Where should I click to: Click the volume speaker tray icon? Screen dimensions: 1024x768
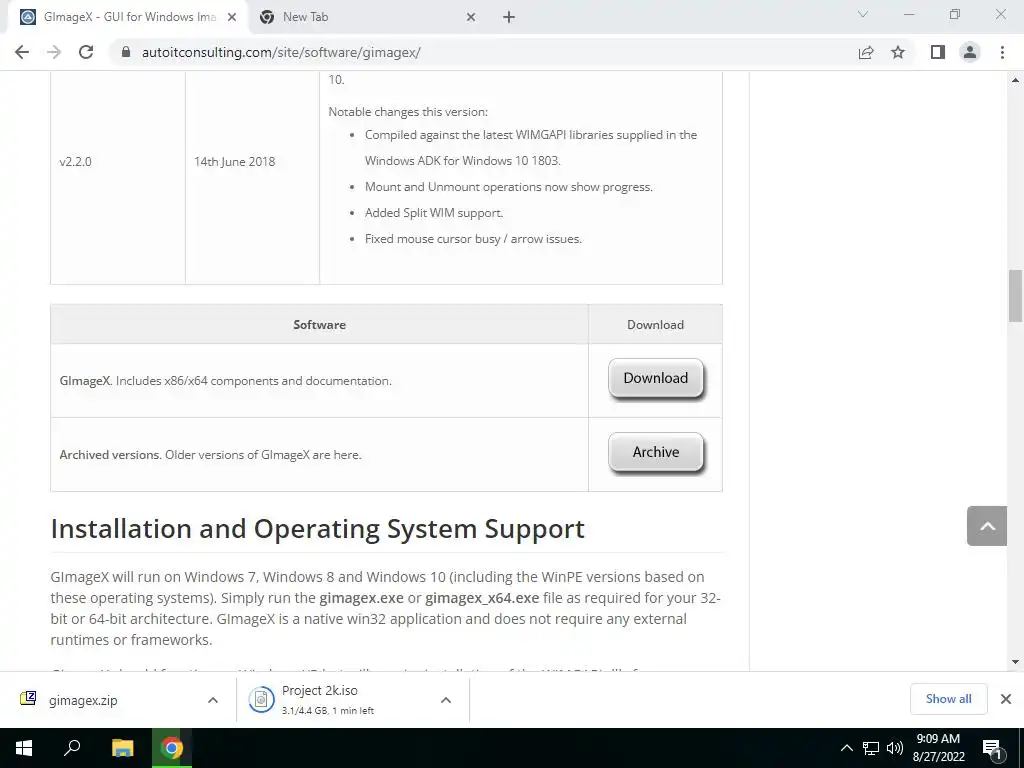(x=895, y=748)
